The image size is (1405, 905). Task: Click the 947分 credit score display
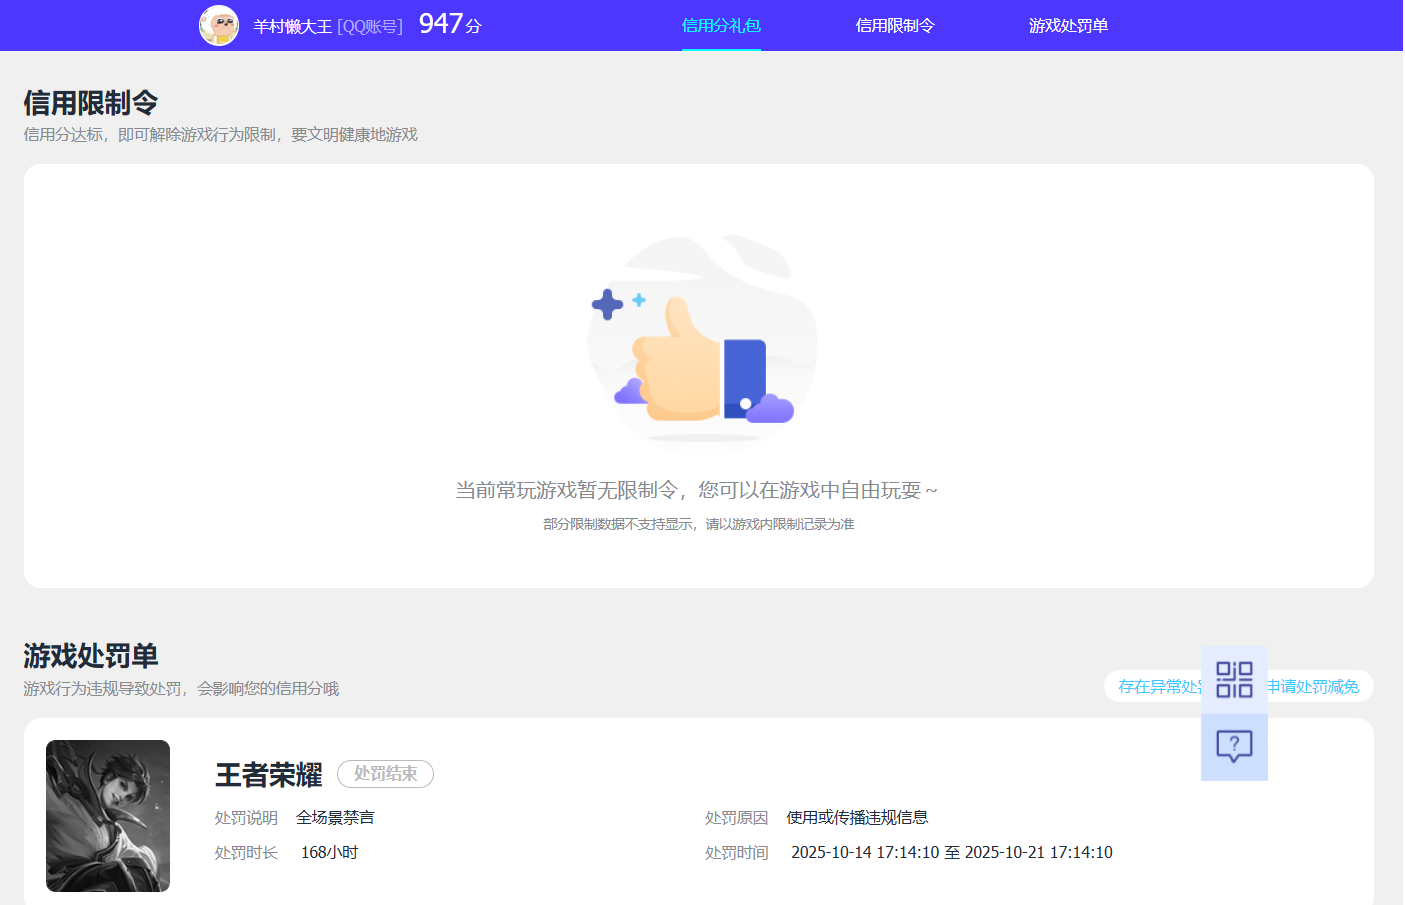(447, 24)
